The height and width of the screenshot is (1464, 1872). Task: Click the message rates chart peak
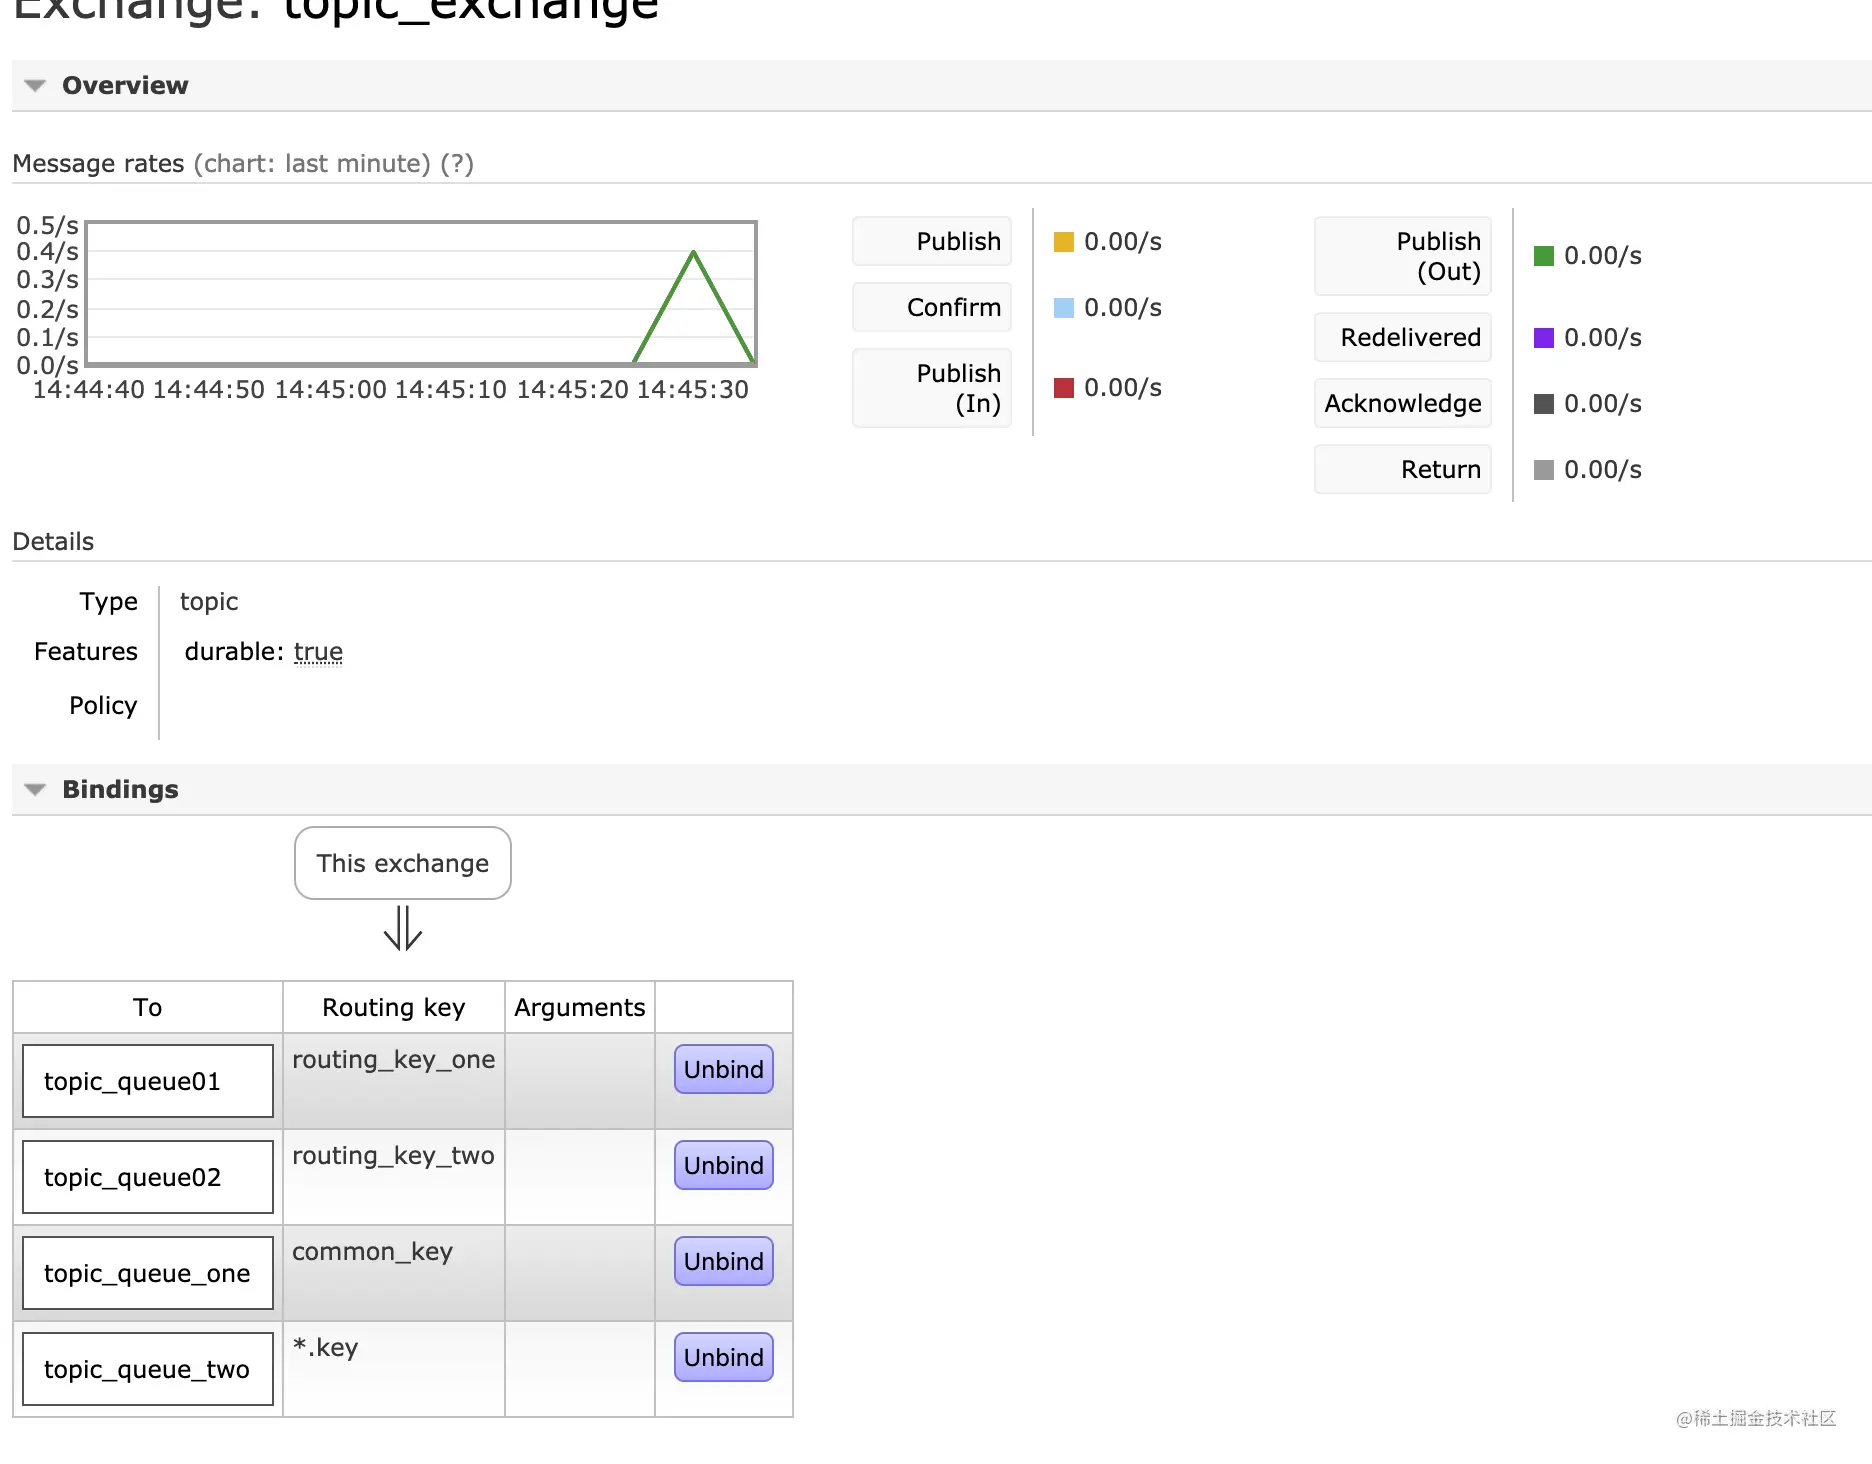693,252
